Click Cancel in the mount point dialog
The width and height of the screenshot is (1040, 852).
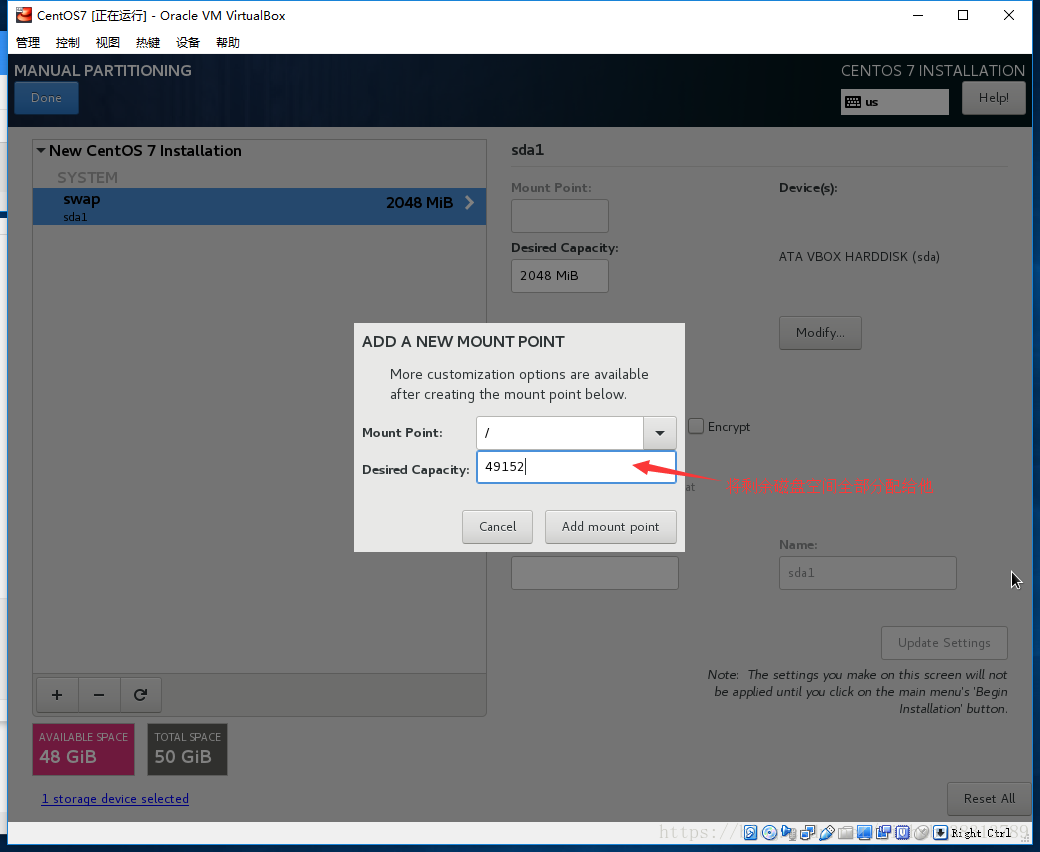[x=497, y=526]
